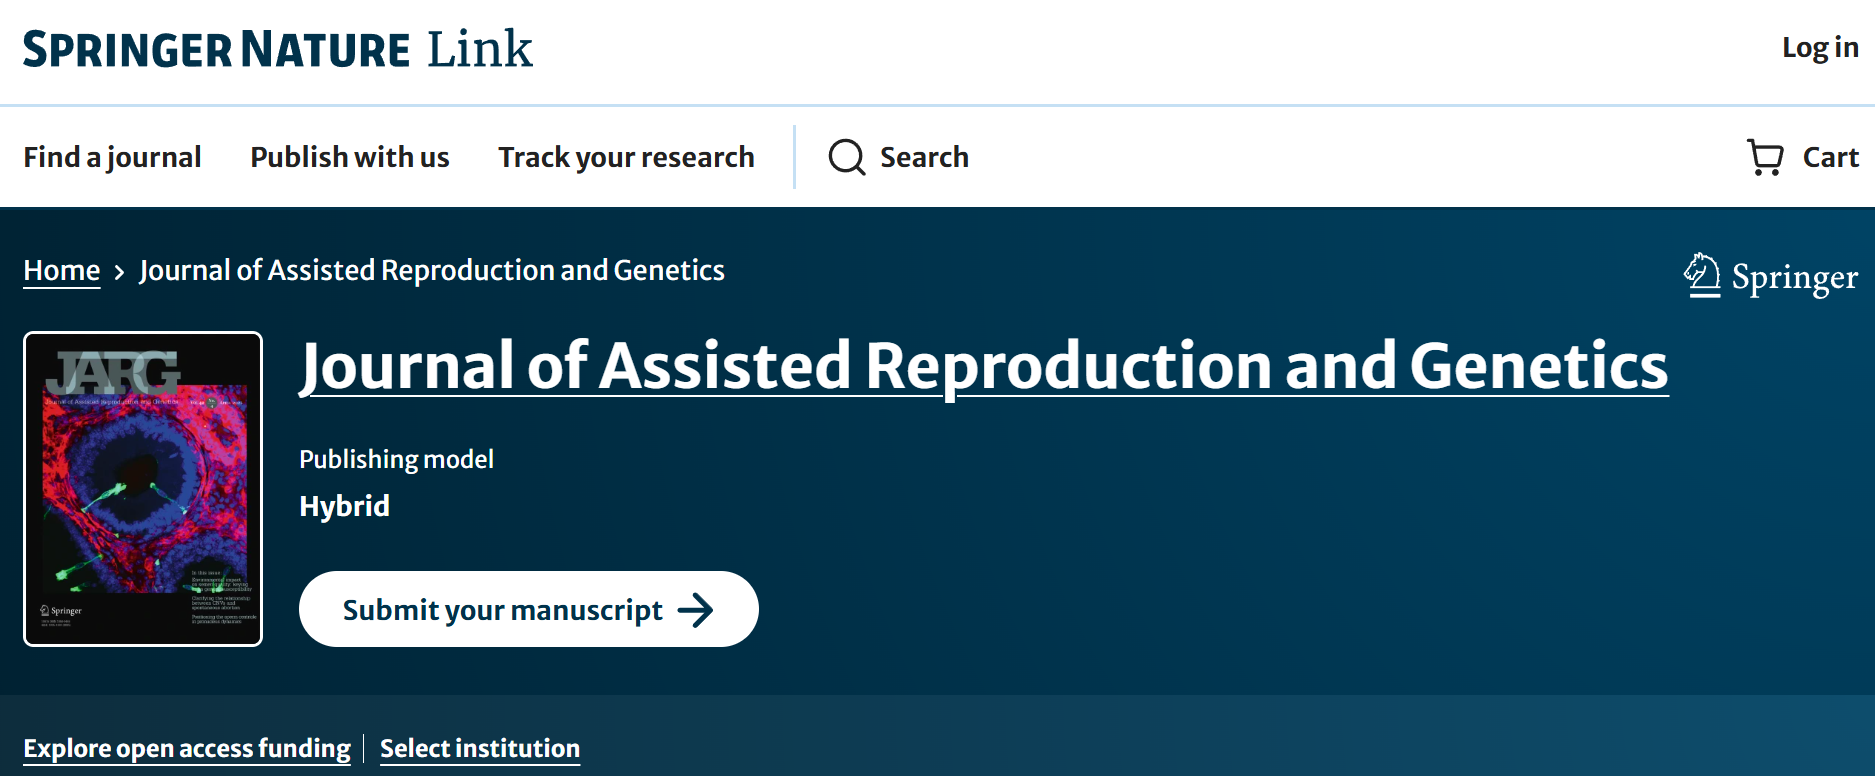Click the magnifying glass search icon
1875x776 pixels.
coord(846,157)
